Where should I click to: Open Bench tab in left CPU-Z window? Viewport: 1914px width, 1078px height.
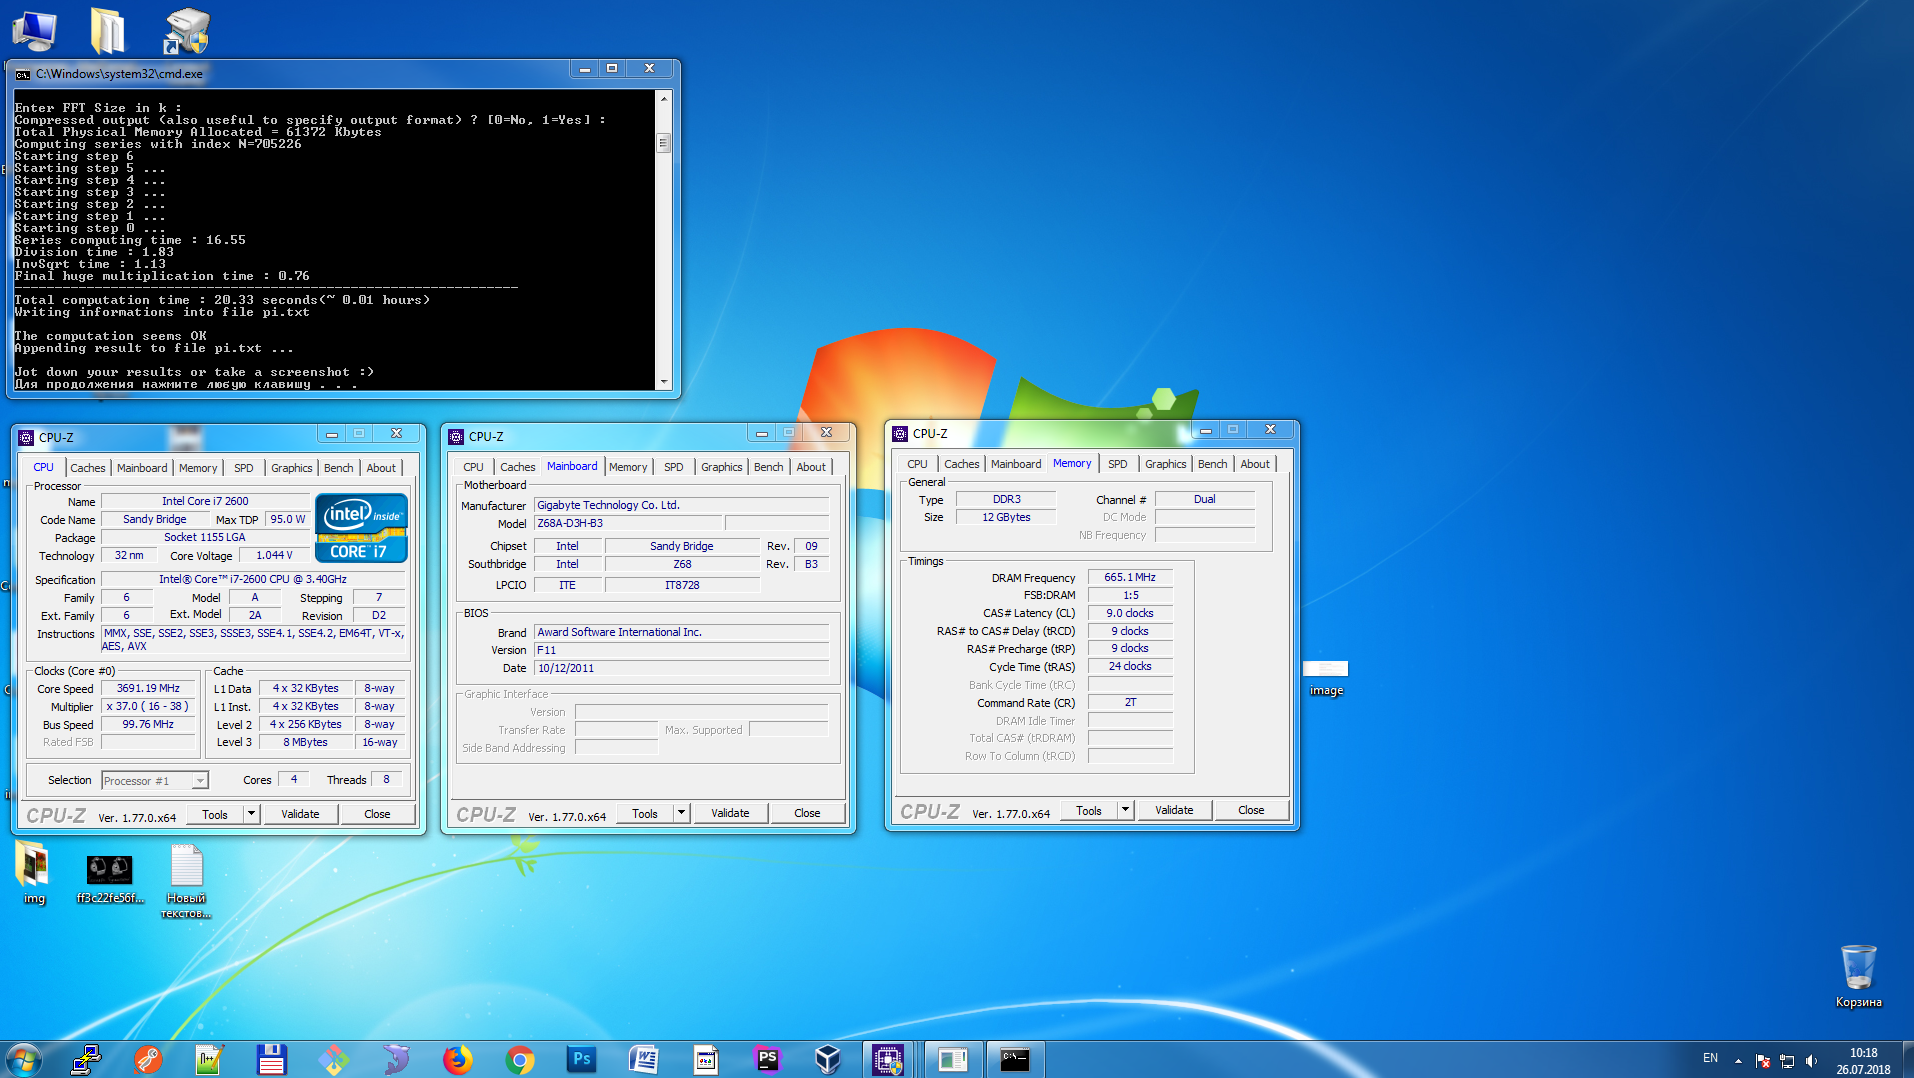(338, 468)
